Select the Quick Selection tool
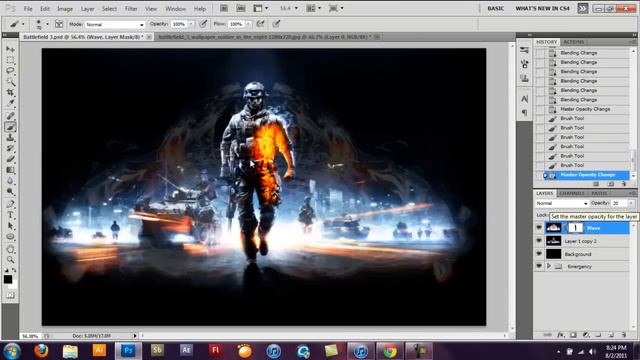640x360 pixels. pyautogui.click(x=10, y=82)
